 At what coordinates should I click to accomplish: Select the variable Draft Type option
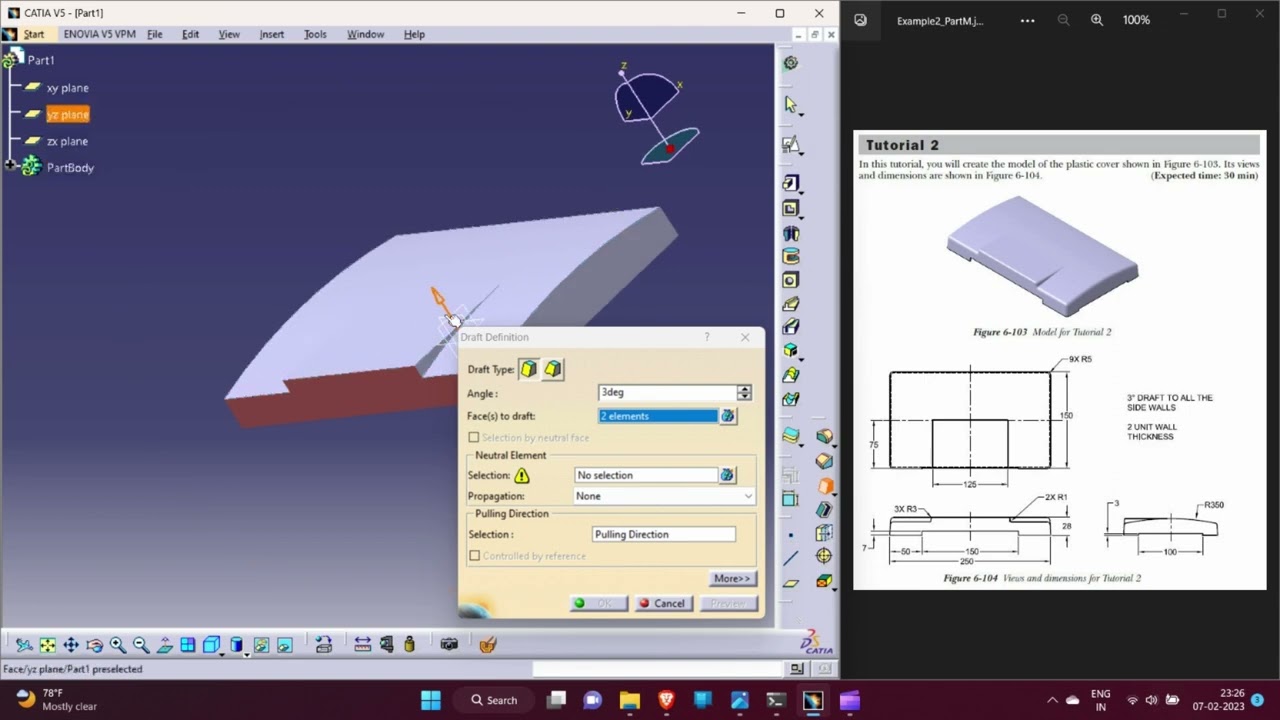(x=552, y=369)
